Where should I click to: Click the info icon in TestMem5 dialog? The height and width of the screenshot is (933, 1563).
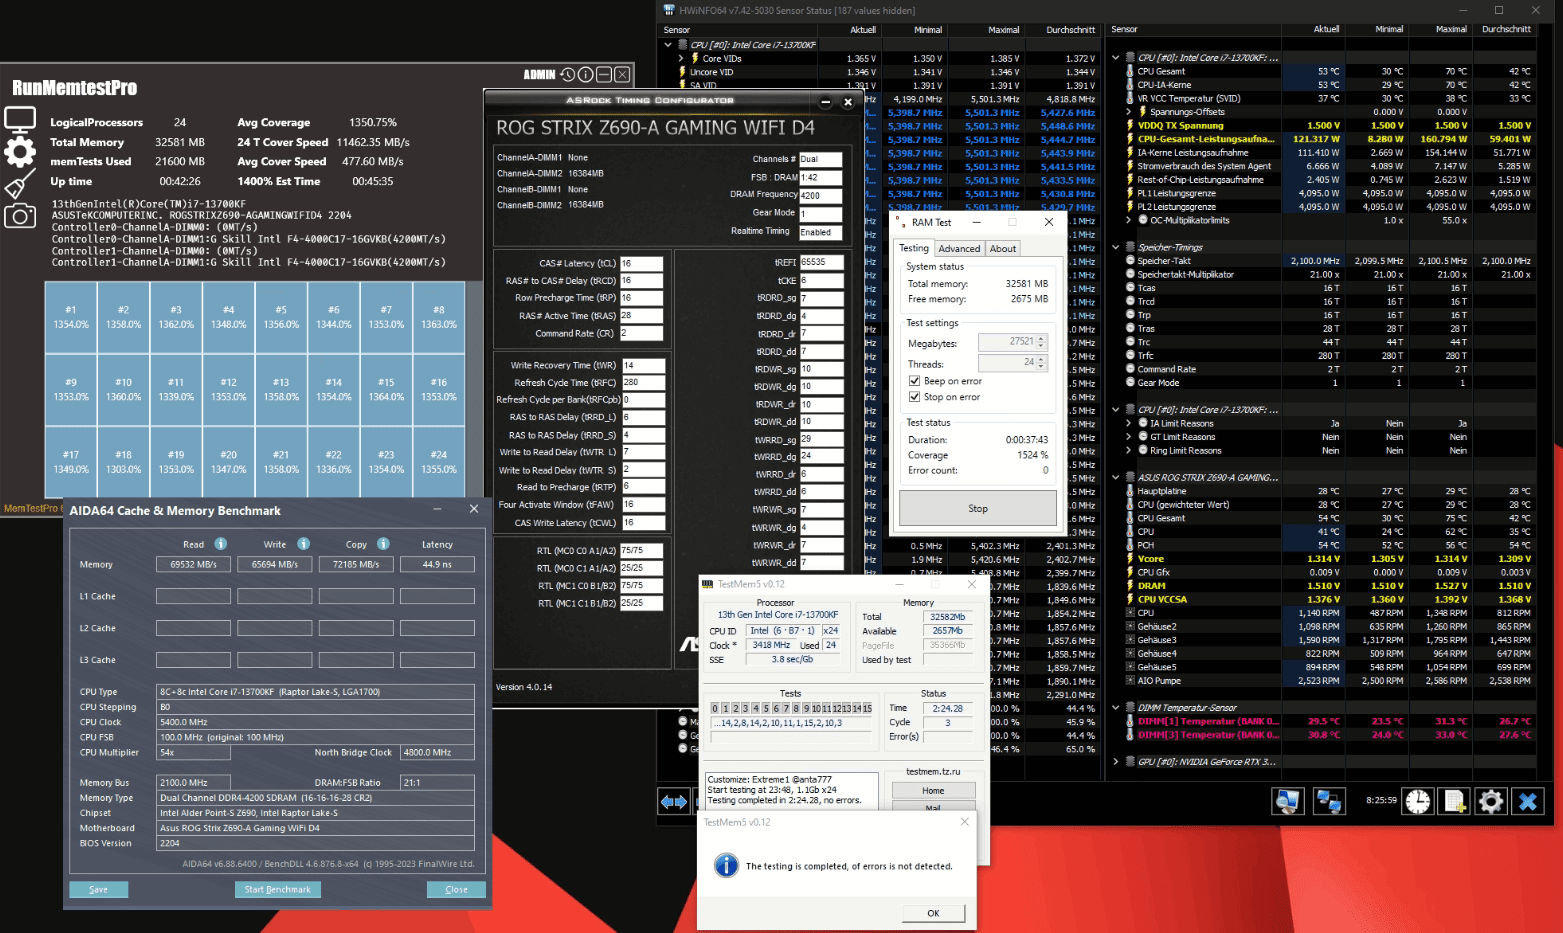(x=726, y=866)
